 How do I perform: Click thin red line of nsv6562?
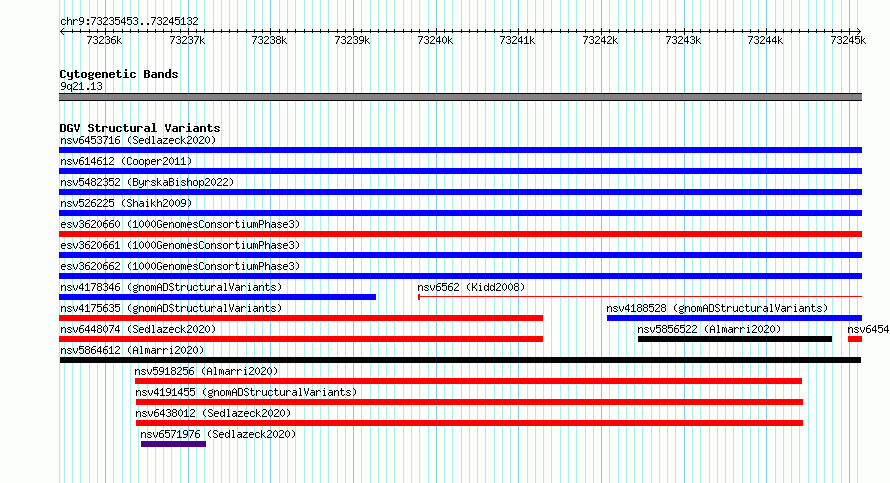[x=640, y=296]
